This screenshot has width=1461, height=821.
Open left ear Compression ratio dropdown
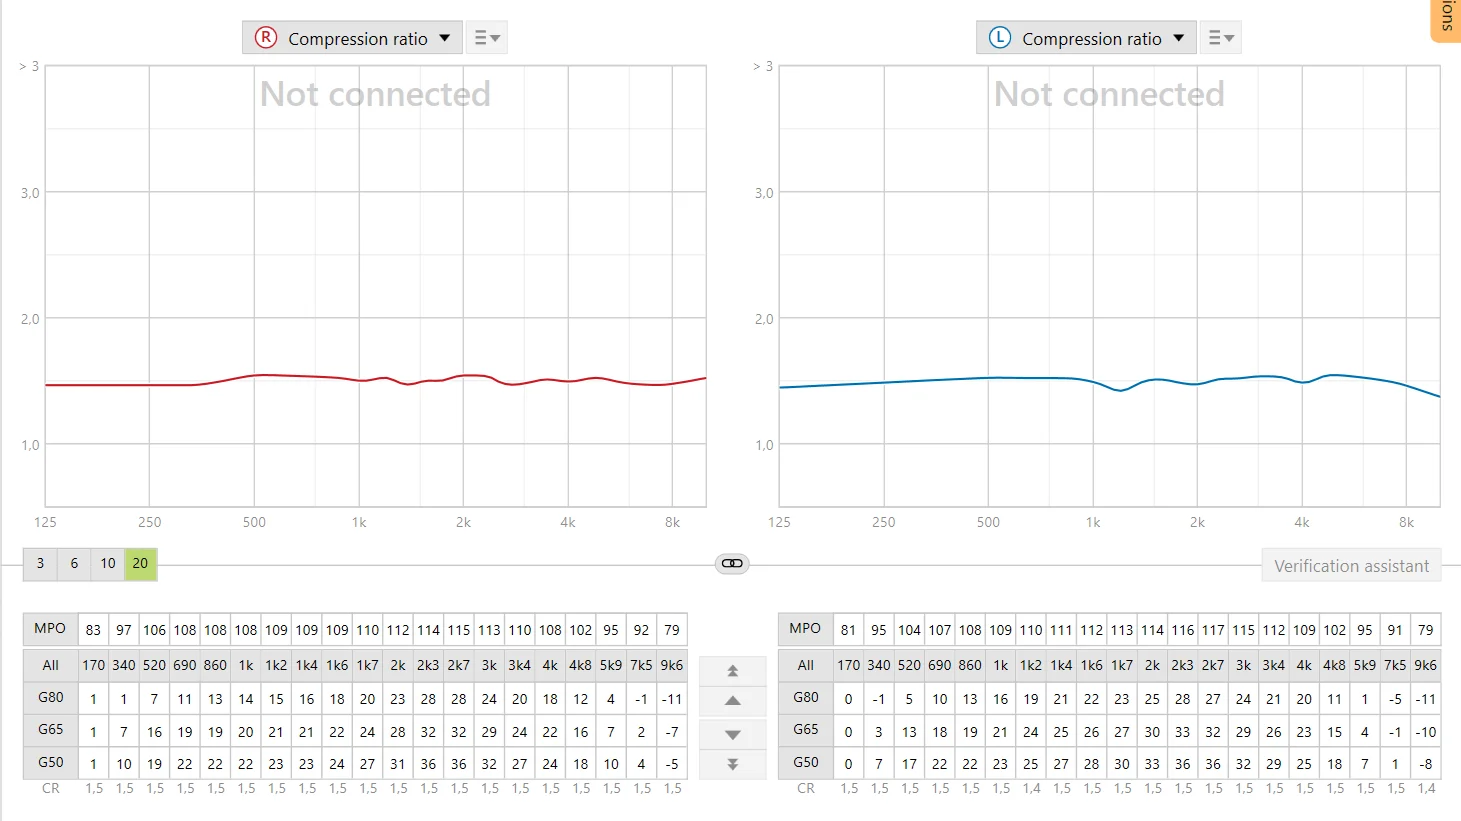[1086, 38]
